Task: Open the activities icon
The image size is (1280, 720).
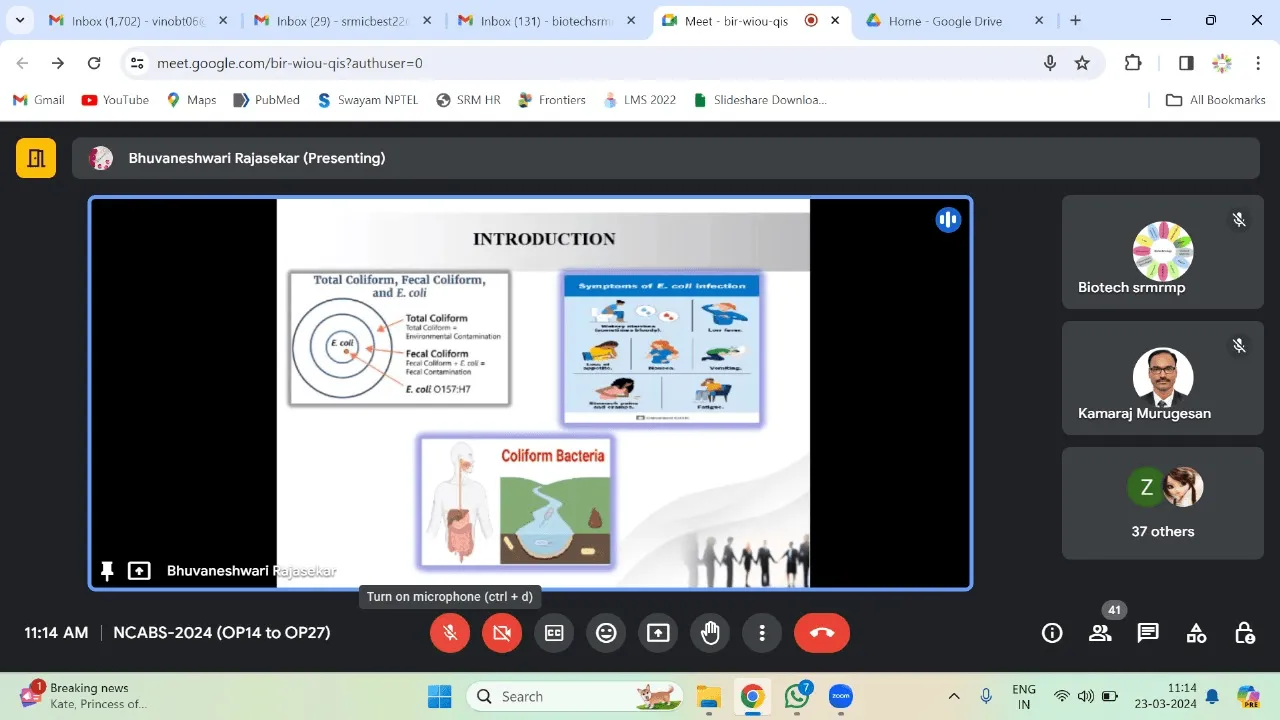Action: click(x=1196, y=633)
